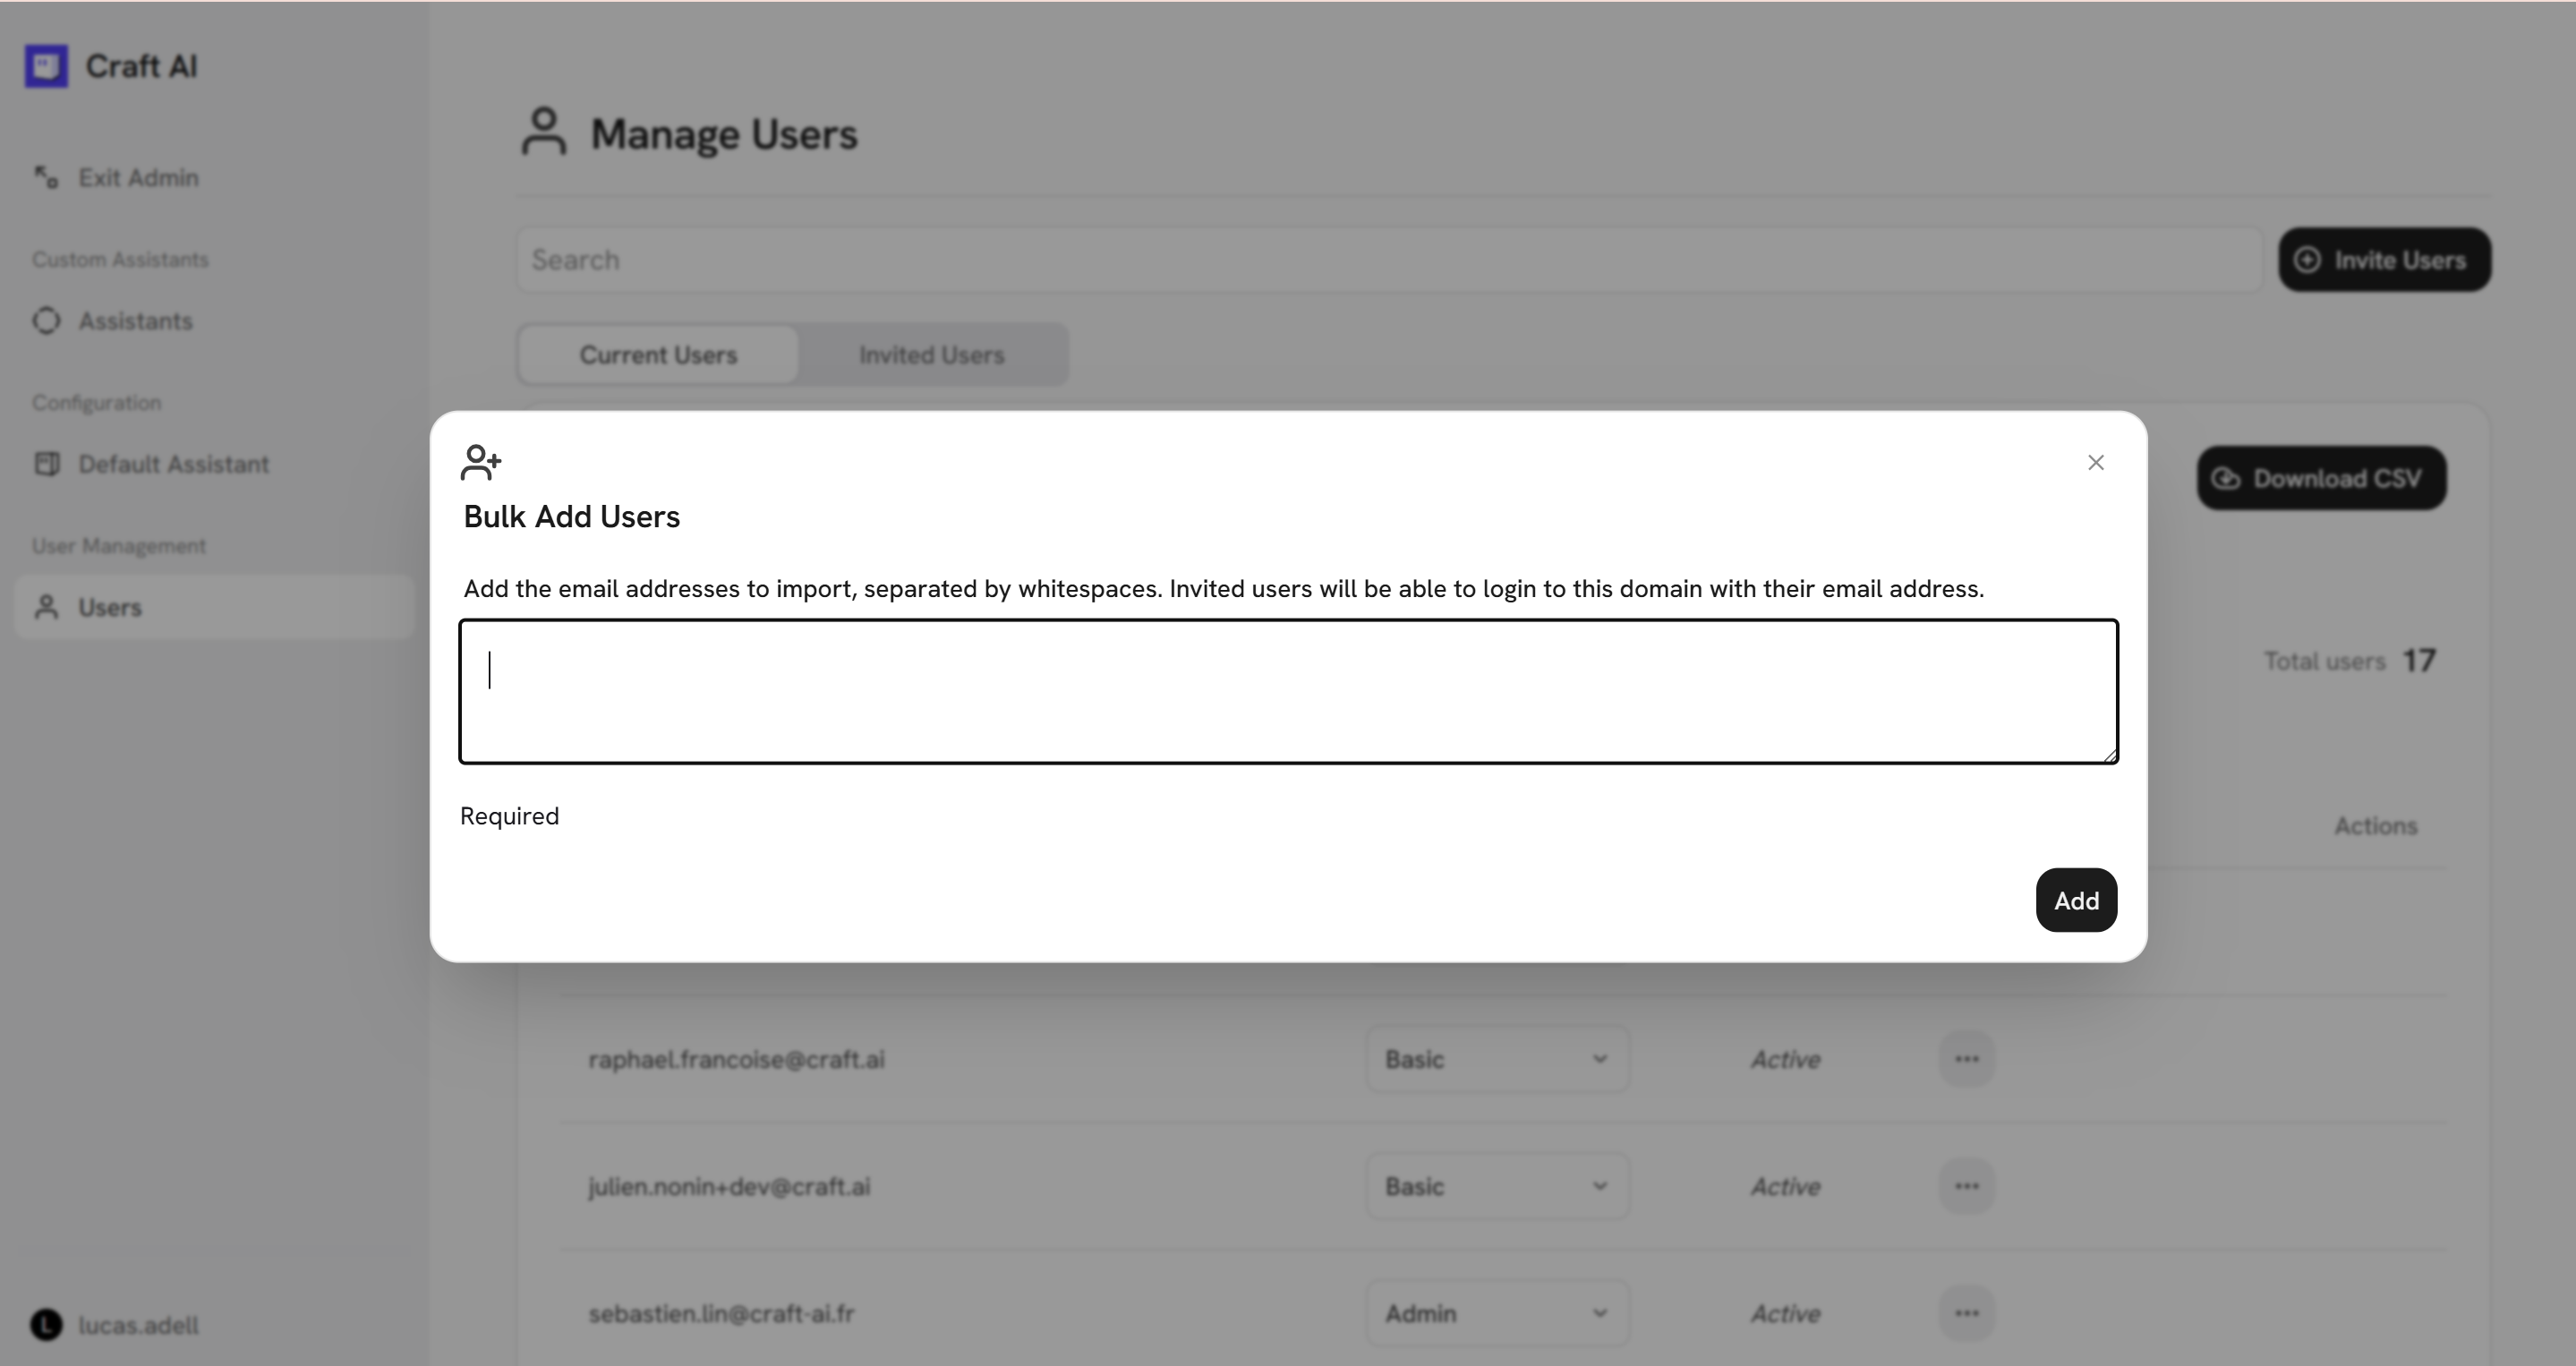Open Assistants in the sidebar
This screenshot has height=1366, width=2576.
tap(134, 321)
